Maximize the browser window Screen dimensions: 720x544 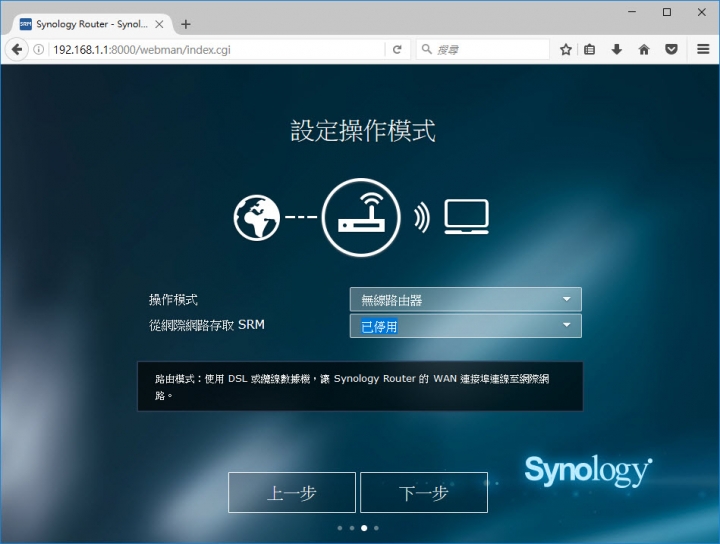click(x=667, y=12)
